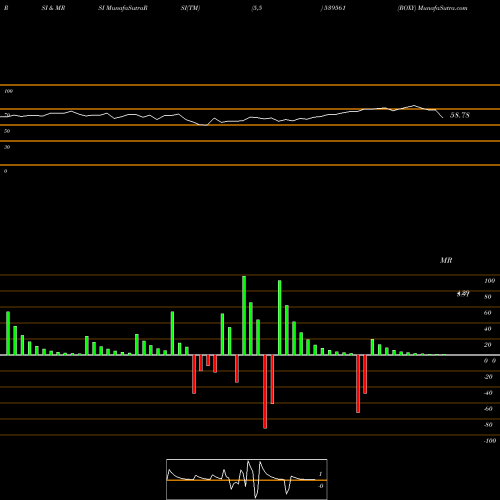Click the 58.78 RSI value label
The height and width of the screenshot is (500, 500).
[460, 115]
